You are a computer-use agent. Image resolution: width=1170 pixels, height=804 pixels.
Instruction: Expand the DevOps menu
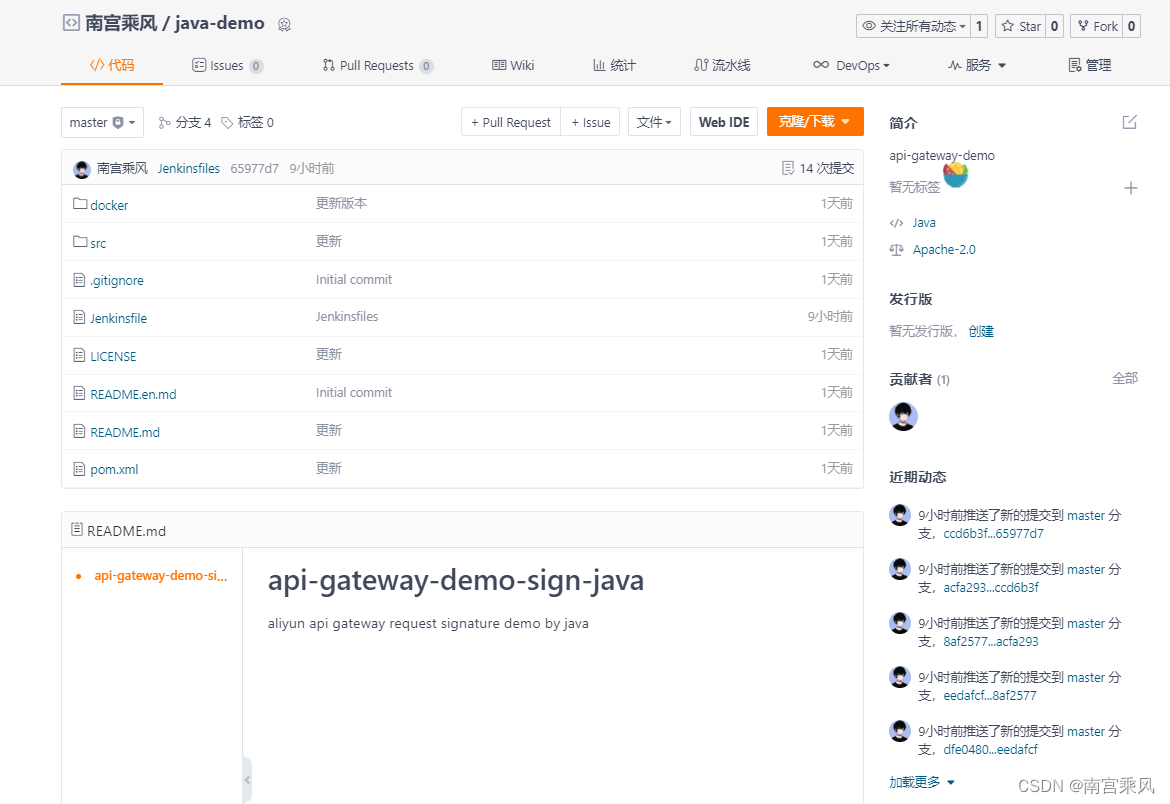tap(851, 66)
